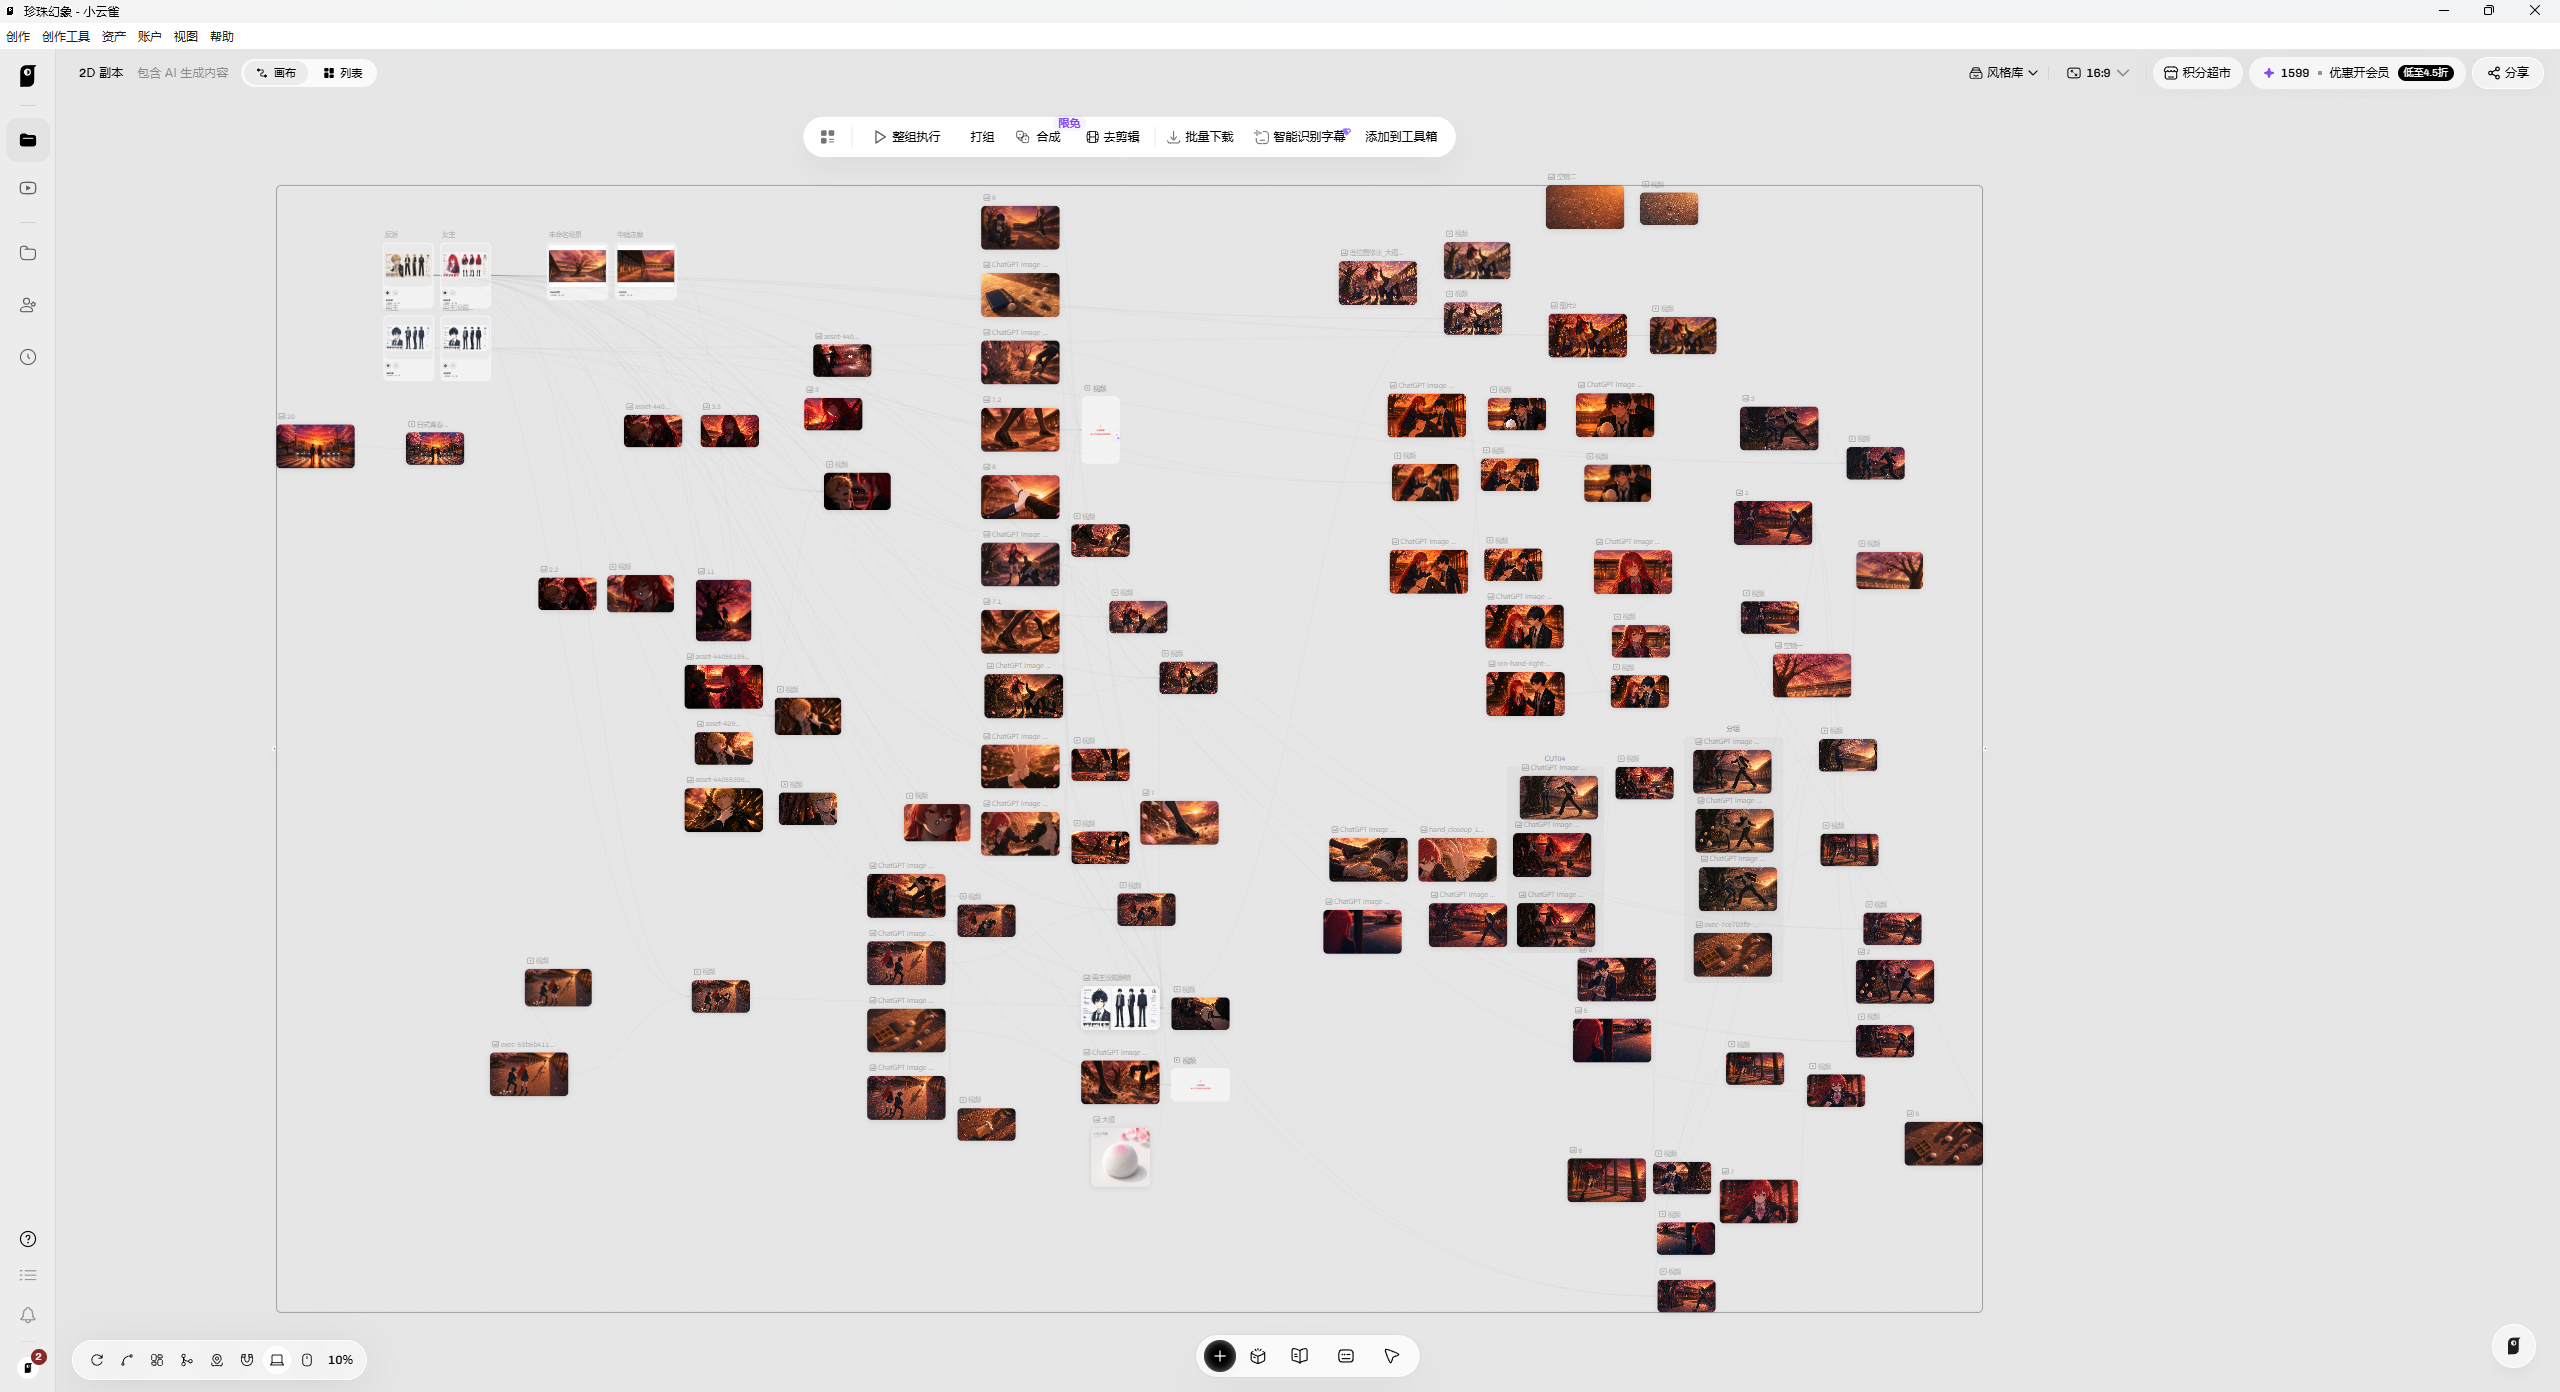
Task: Toggle the laptop trackpad mode icon
Action: pyautogui.click(x=277, y=1360)
